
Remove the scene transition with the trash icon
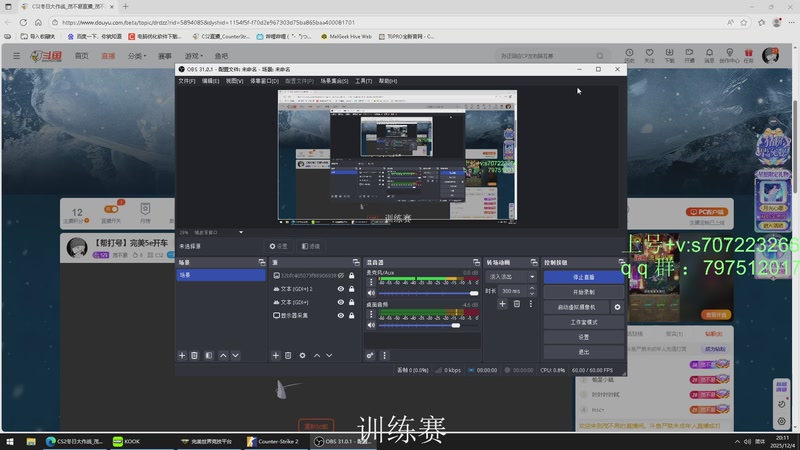point(517,304)
